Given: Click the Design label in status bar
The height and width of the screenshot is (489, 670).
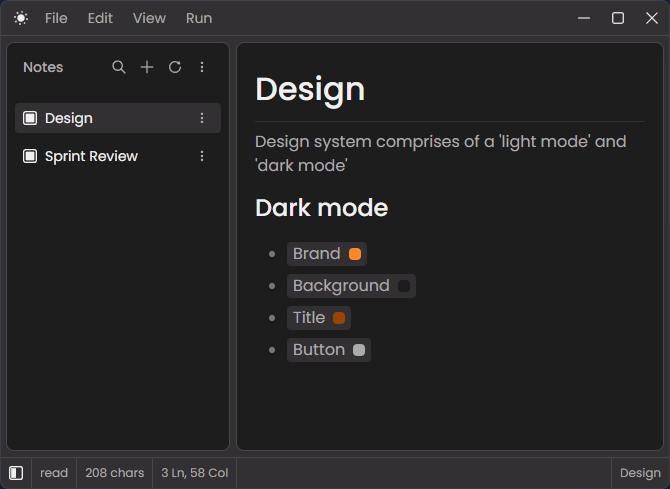Looking at the screenshot, I should click(x=640, y=473).
